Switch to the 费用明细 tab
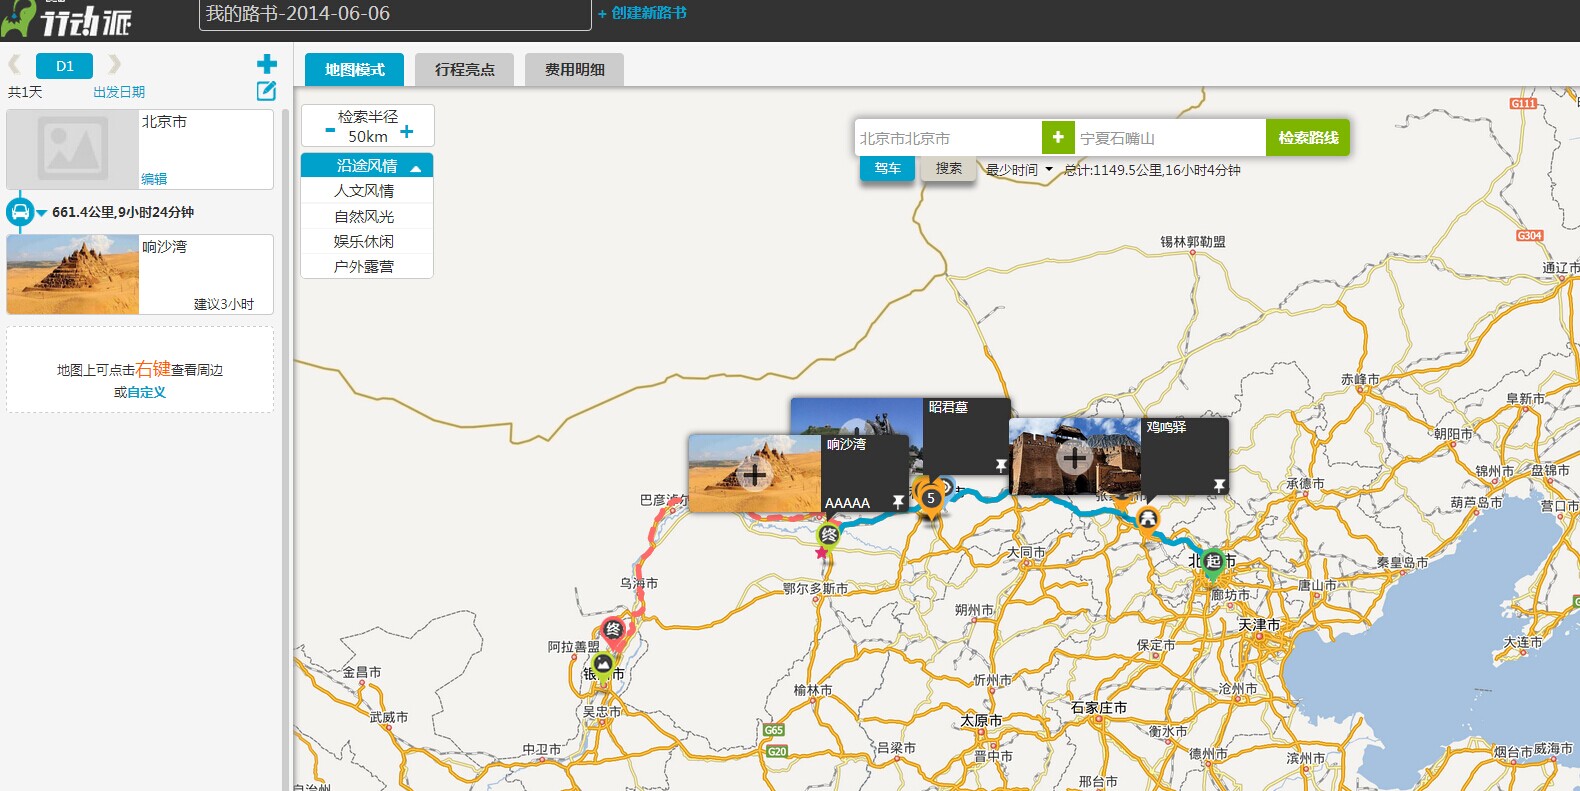 pos(575,69)
